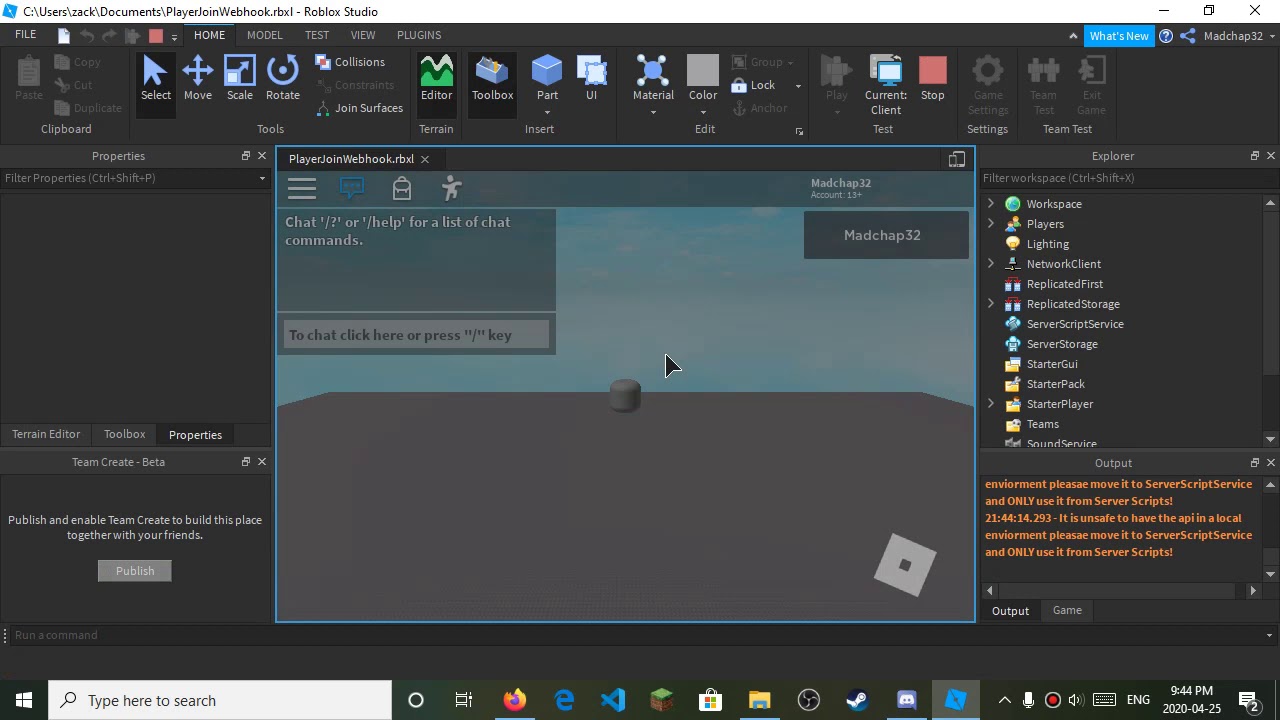Pick the Rotate tool
This screenshot has height=720, width=1280.
[282, 80]
